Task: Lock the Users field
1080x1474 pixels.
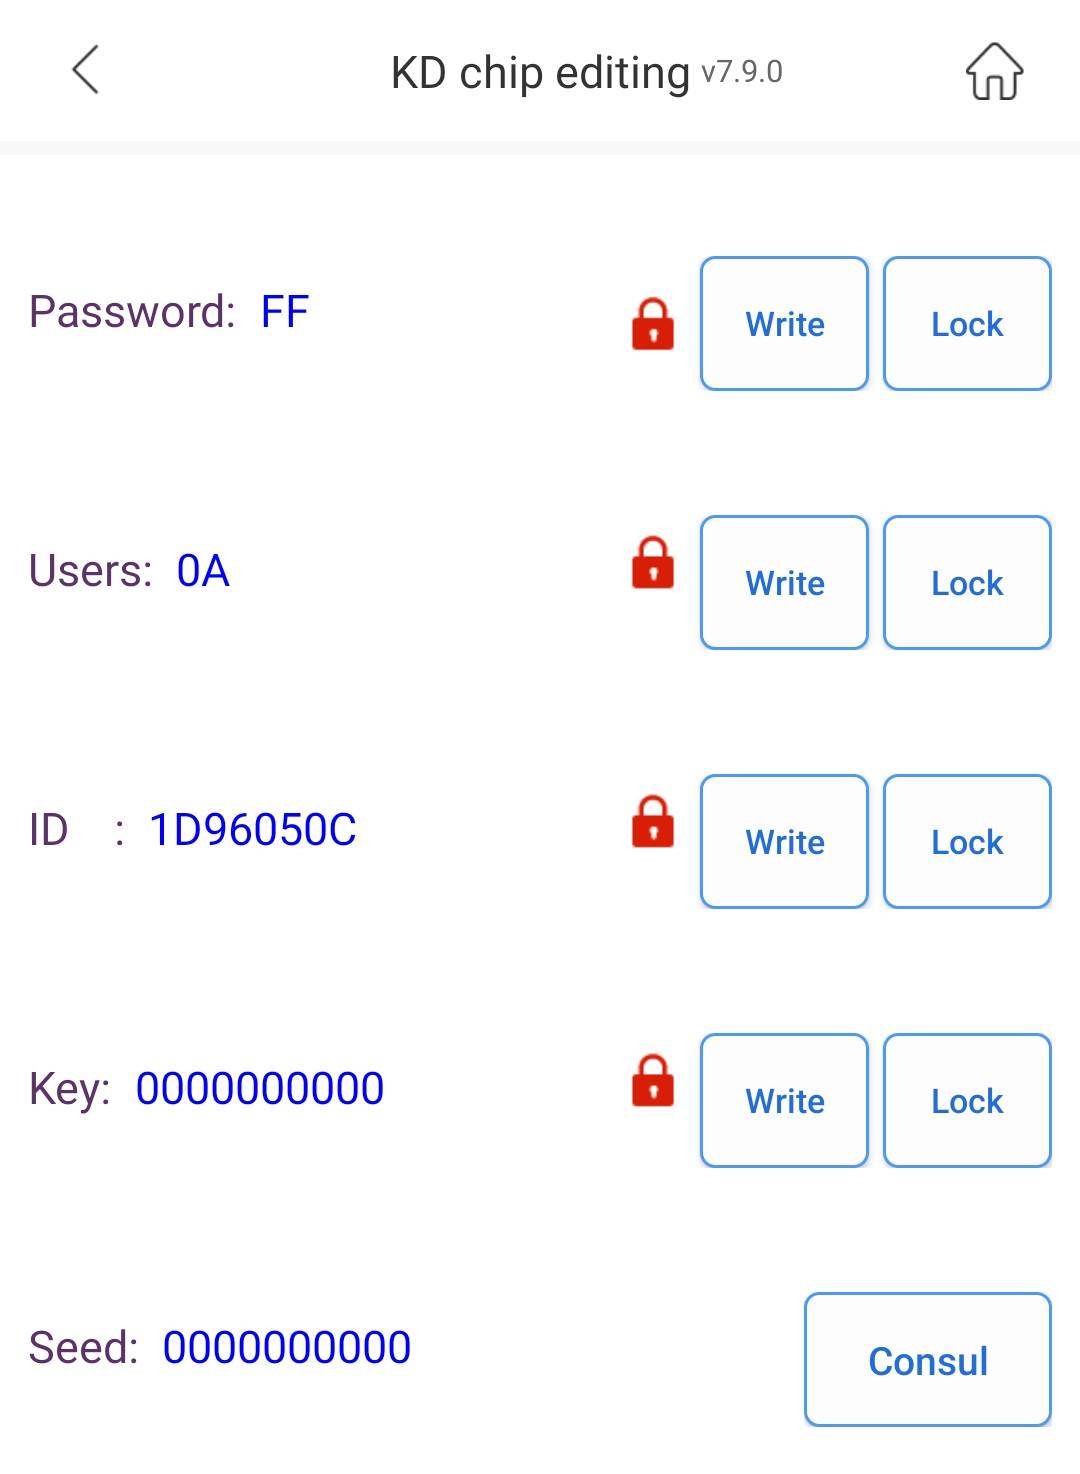Action: (967, 583)
